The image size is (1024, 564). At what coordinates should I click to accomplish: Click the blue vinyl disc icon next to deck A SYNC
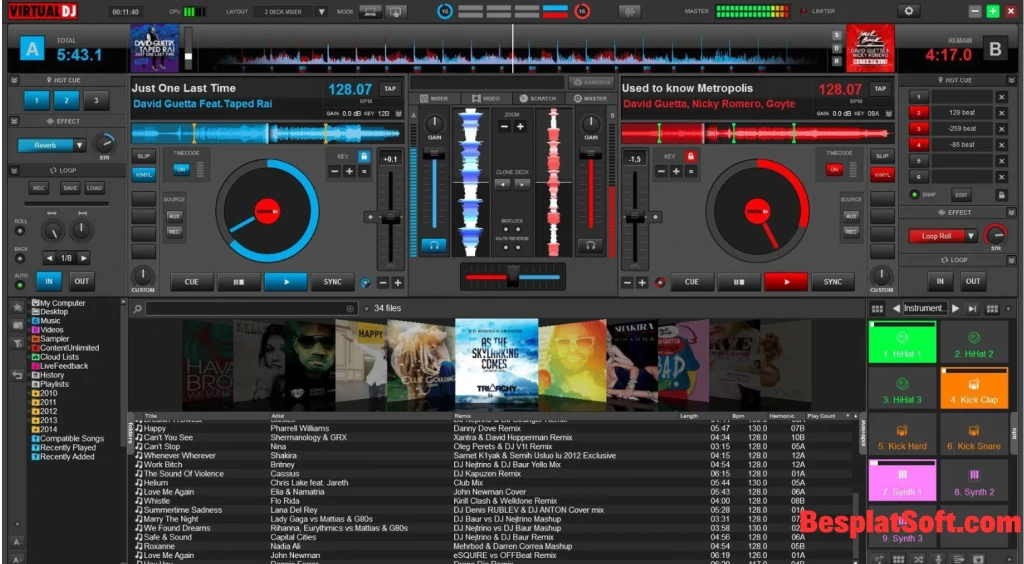click(365, 283)
